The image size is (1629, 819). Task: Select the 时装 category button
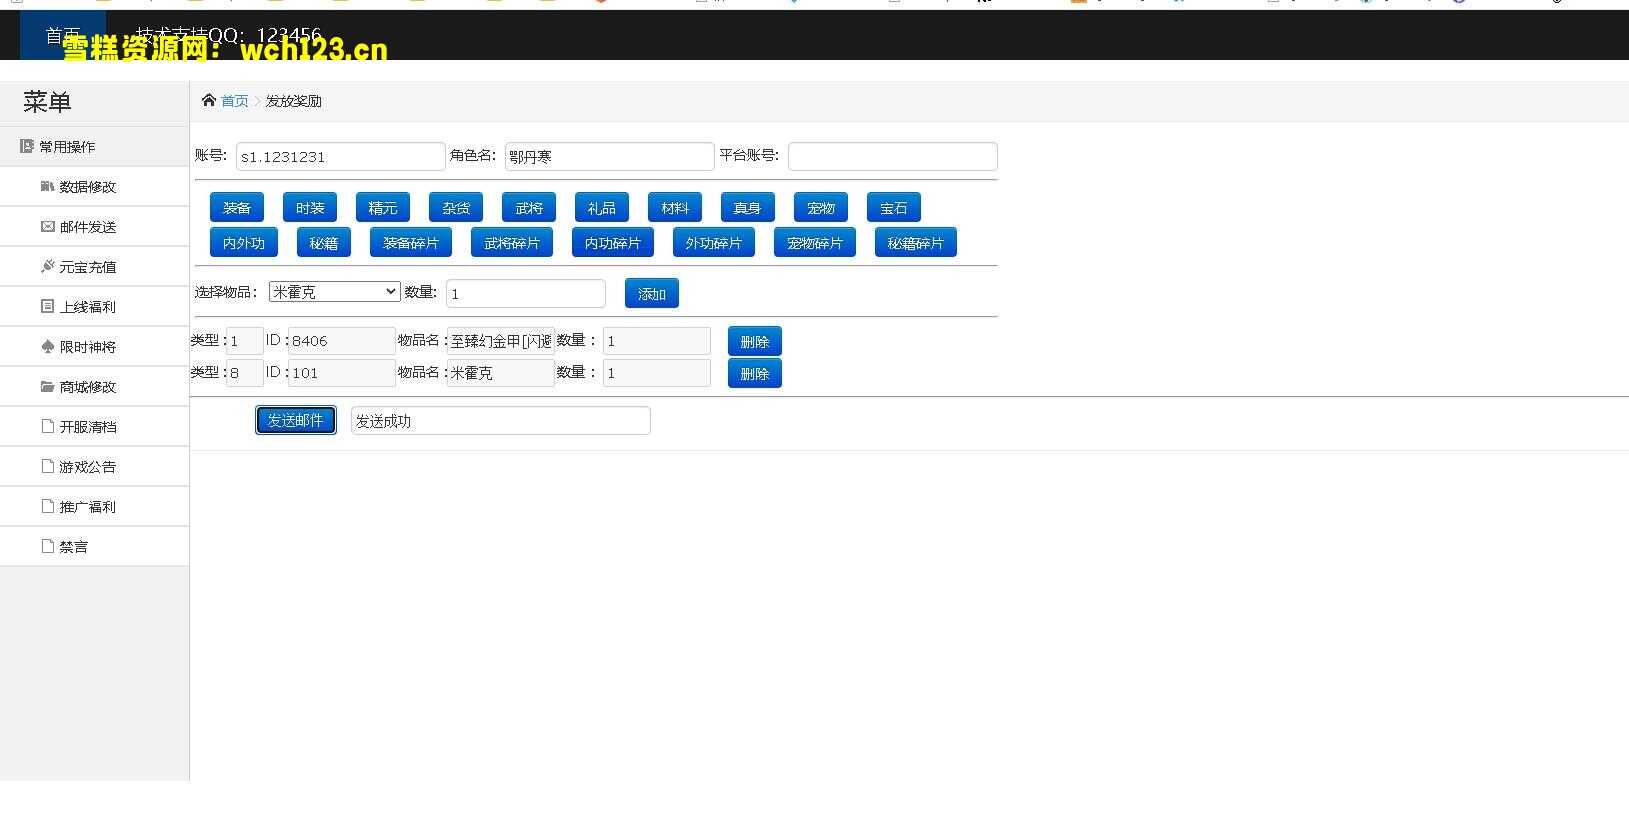[310, 208]
